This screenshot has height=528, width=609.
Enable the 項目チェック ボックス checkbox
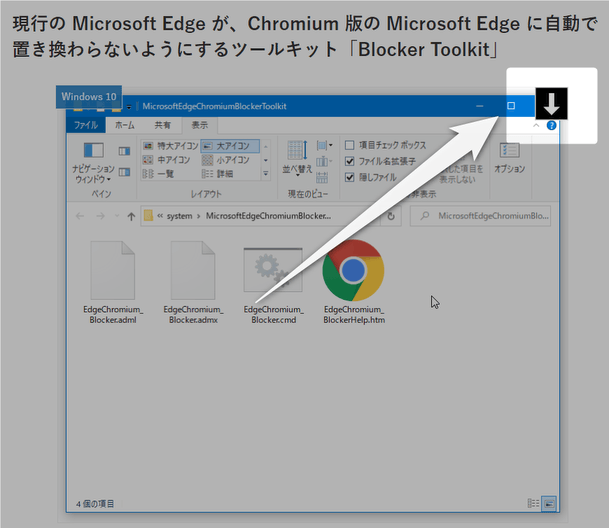(350, 145)
